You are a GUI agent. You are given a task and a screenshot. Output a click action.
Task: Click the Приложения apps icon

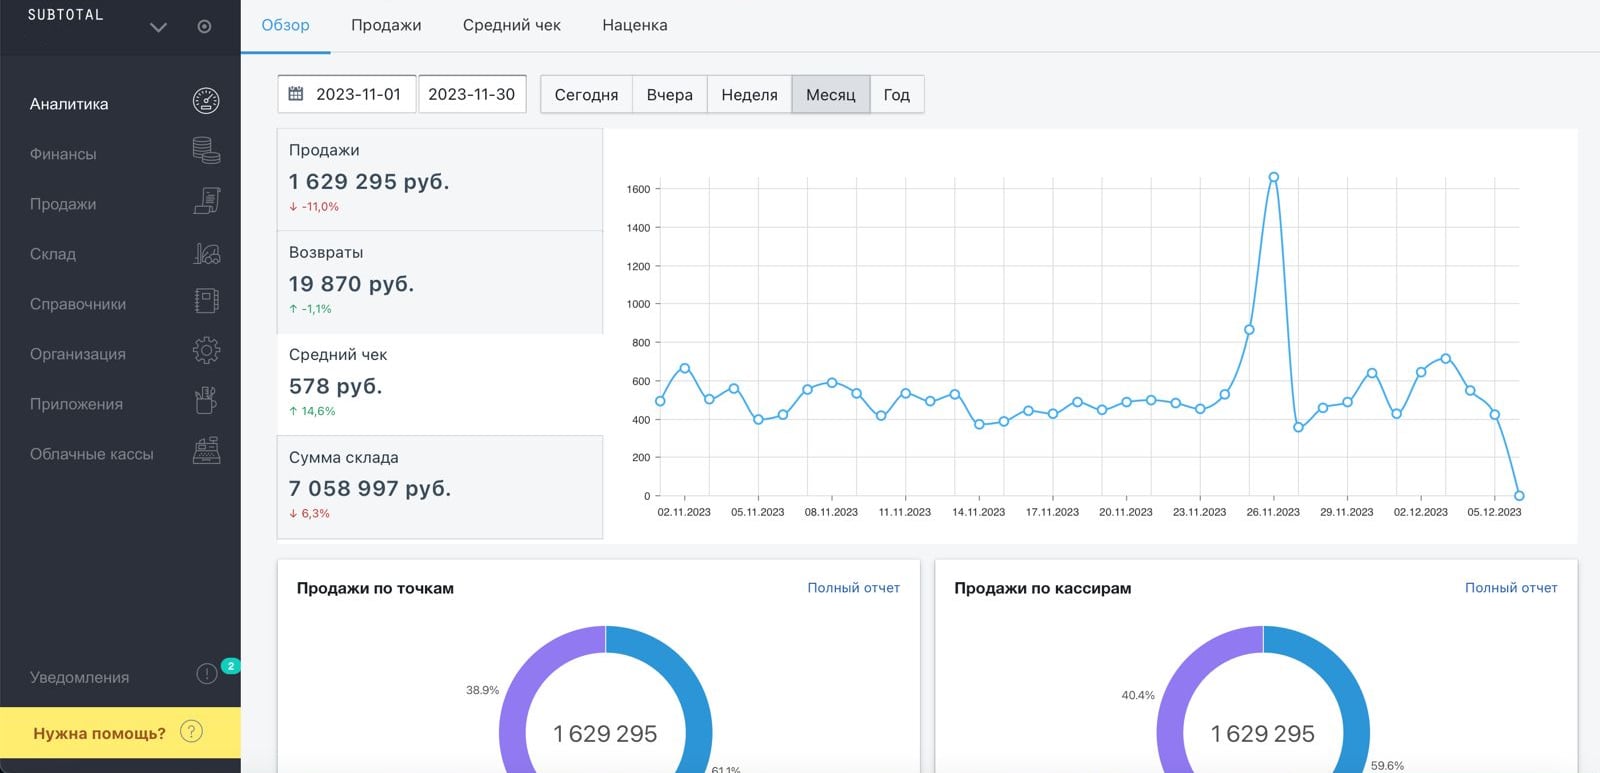(206, 402)
